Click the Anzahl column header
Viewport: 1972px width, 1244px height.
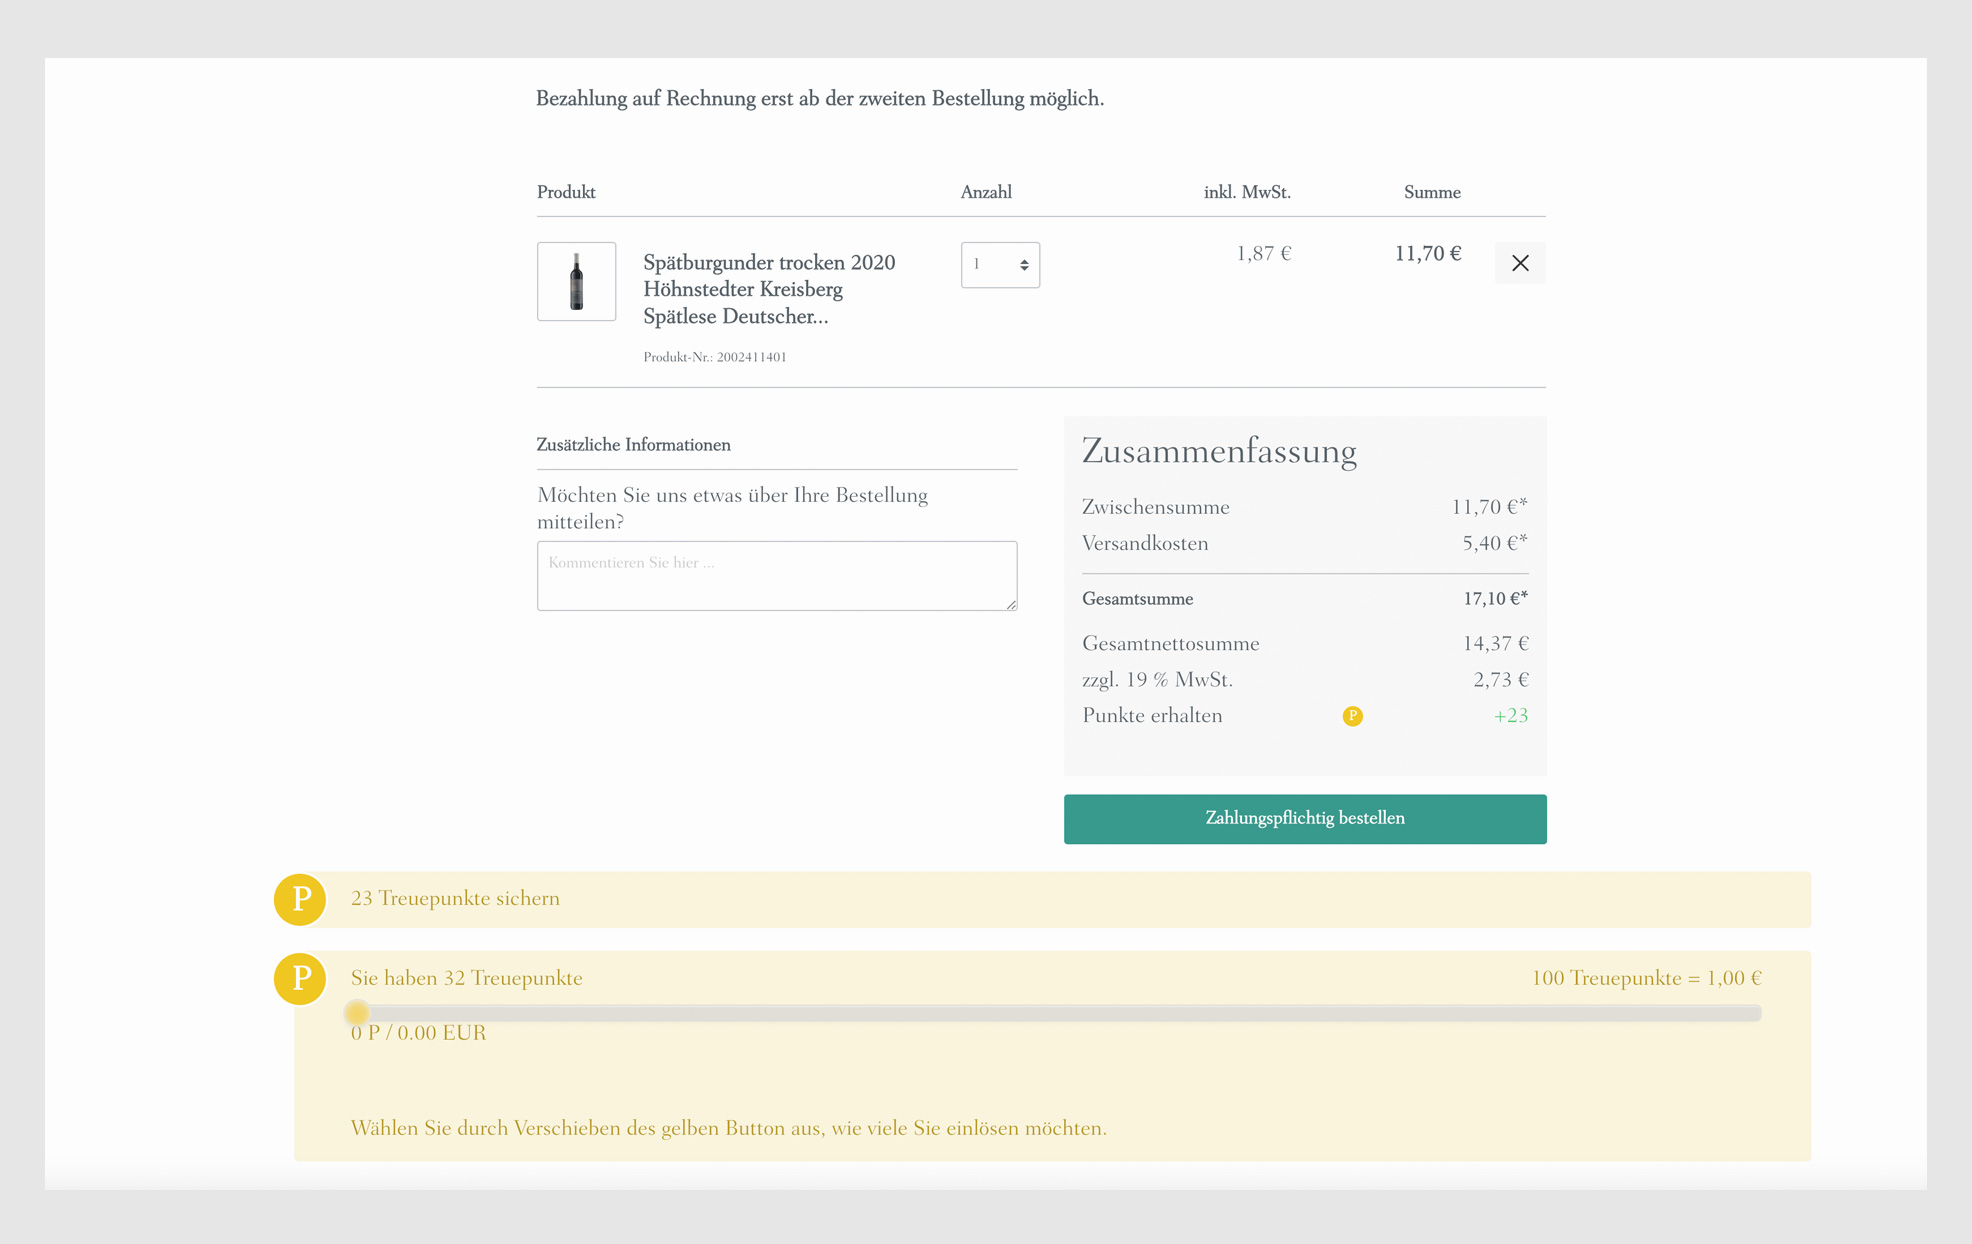pyautogui.click(x=986, y=192)
